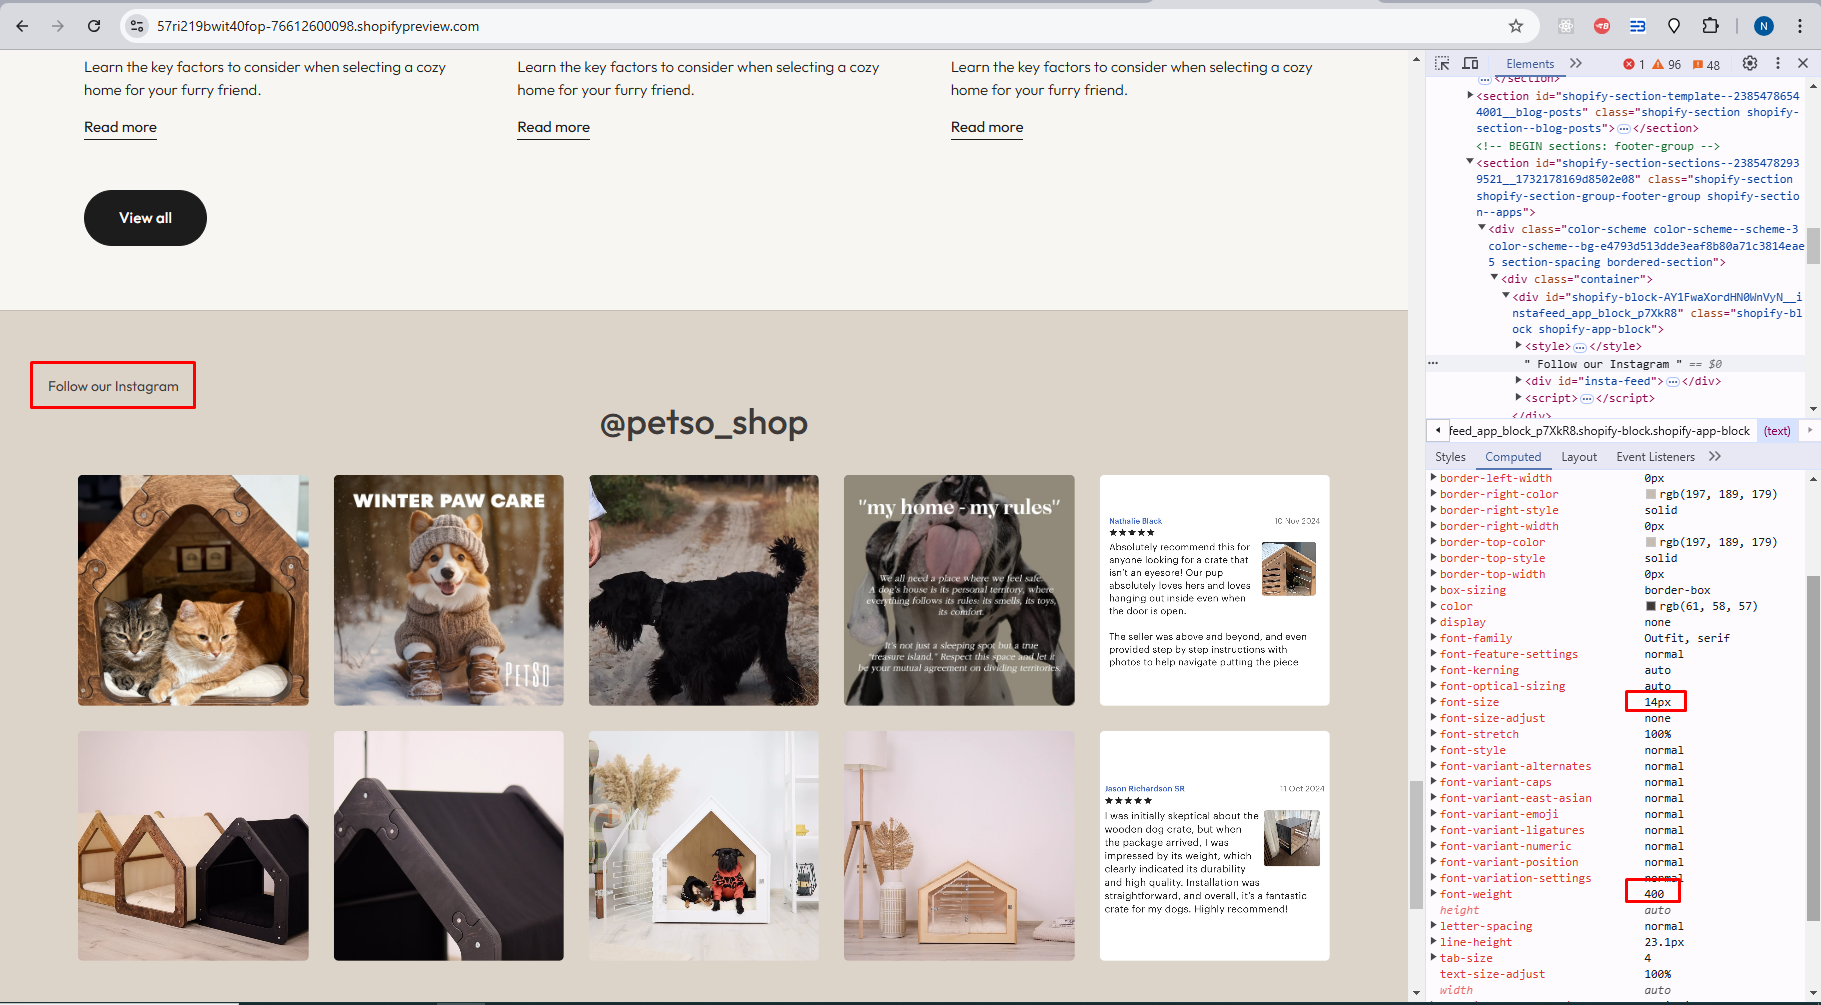View site information icon in address bar
The height and width of the screenshot is (1005, 1821).
[x=137, y=26]
